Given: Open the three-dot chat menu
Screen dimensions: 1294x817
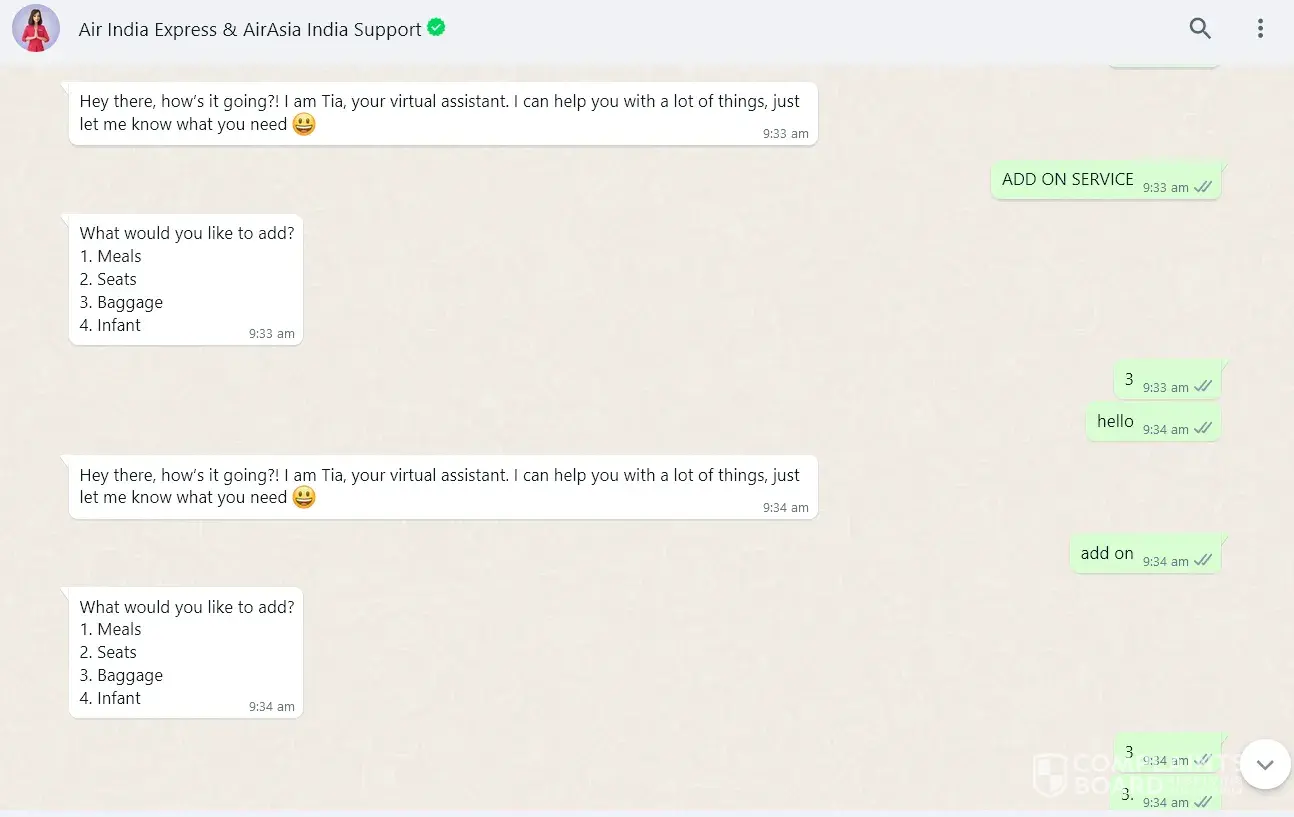Looking at the screenshot, I should click(1260, 29).
